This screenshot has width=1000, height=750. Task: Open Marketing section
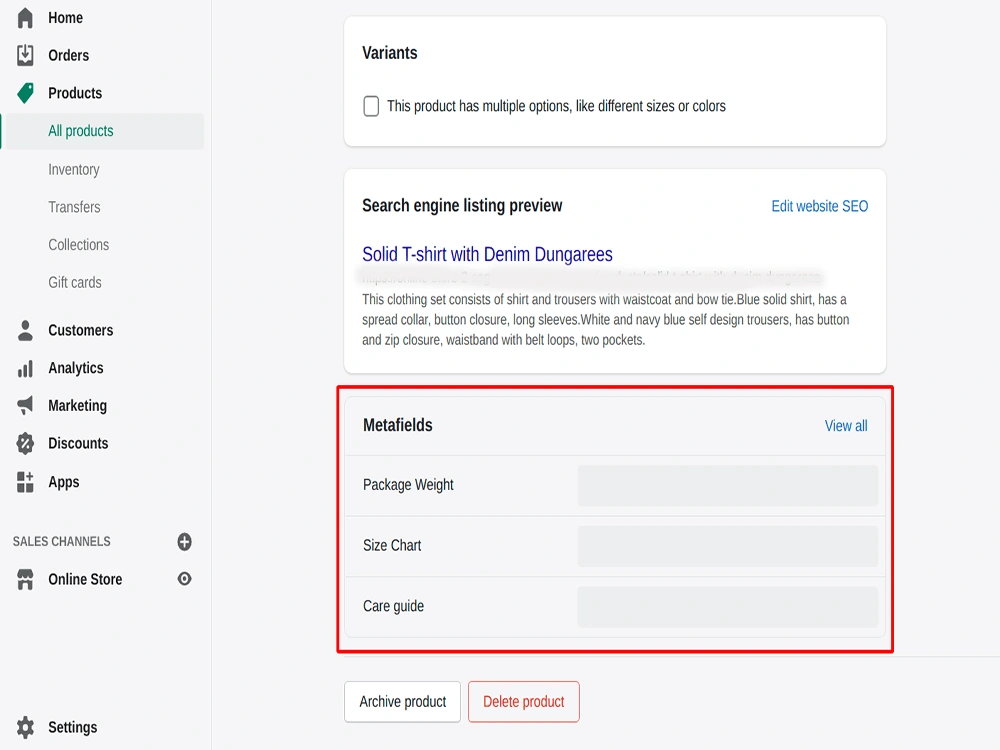click(77, 406)
